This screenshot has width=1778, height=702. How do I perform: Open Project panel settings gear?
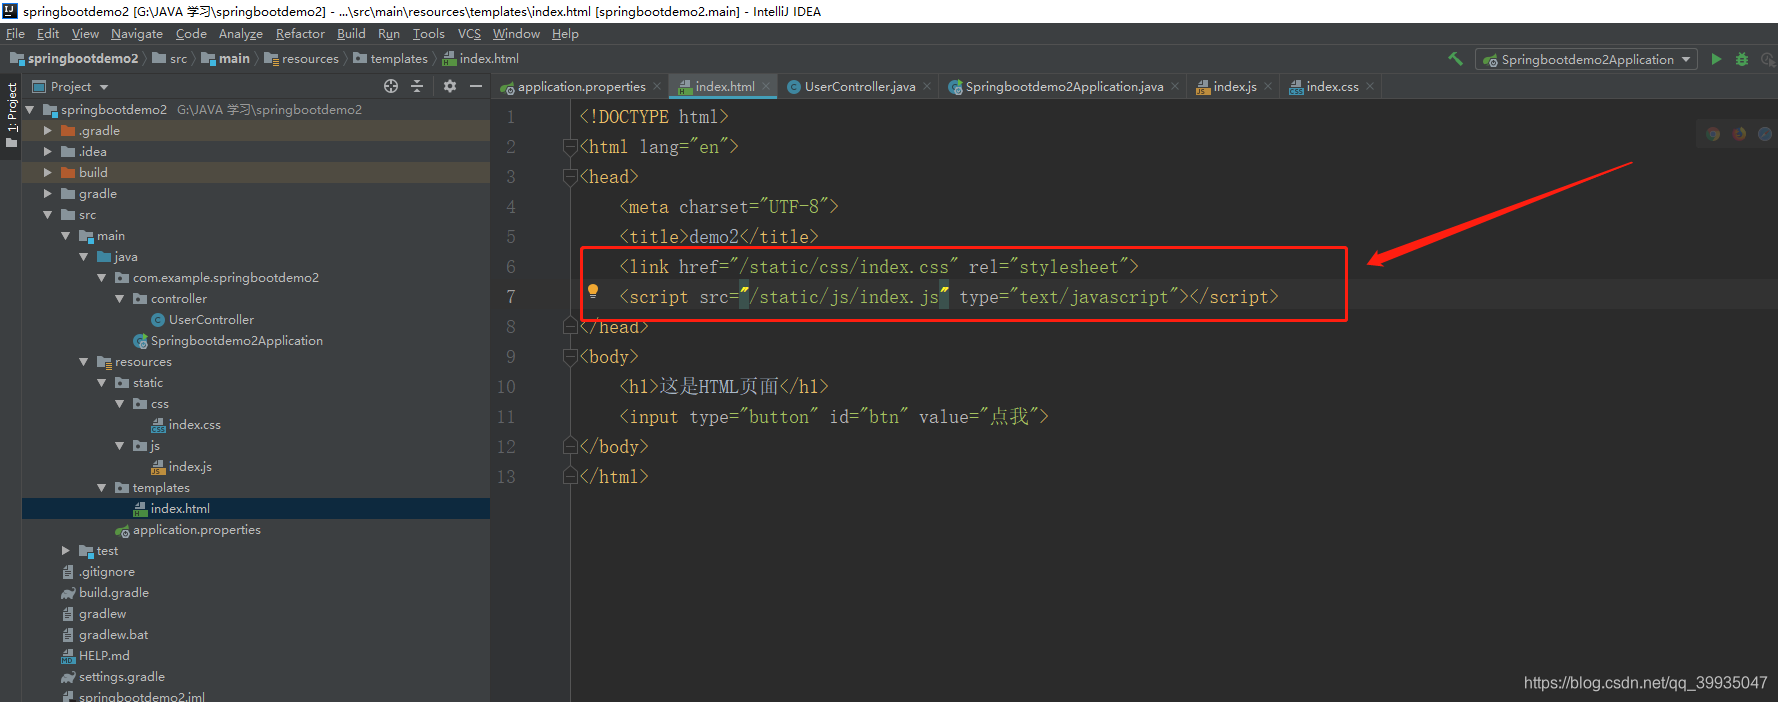pyautogui.click(x=450, y=86)
